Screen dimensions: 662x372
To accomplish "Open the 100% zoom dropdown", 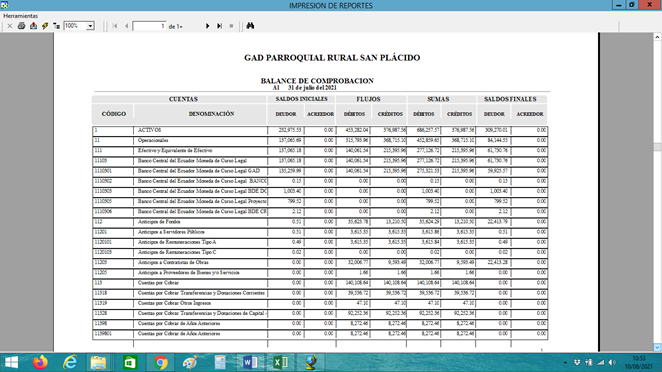I will [x=90, y=26].
